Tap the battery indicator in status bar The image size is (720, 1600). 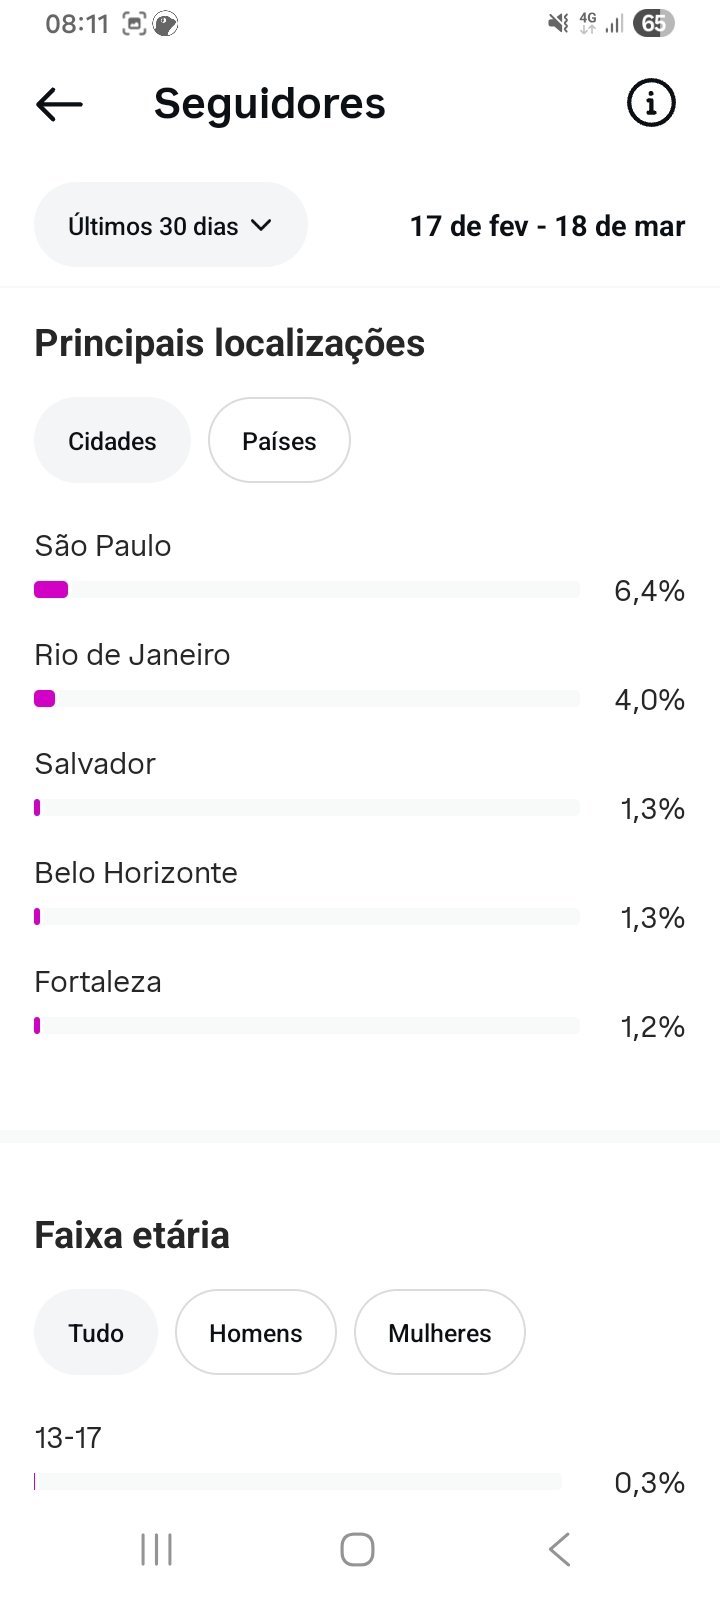(654, 23)
